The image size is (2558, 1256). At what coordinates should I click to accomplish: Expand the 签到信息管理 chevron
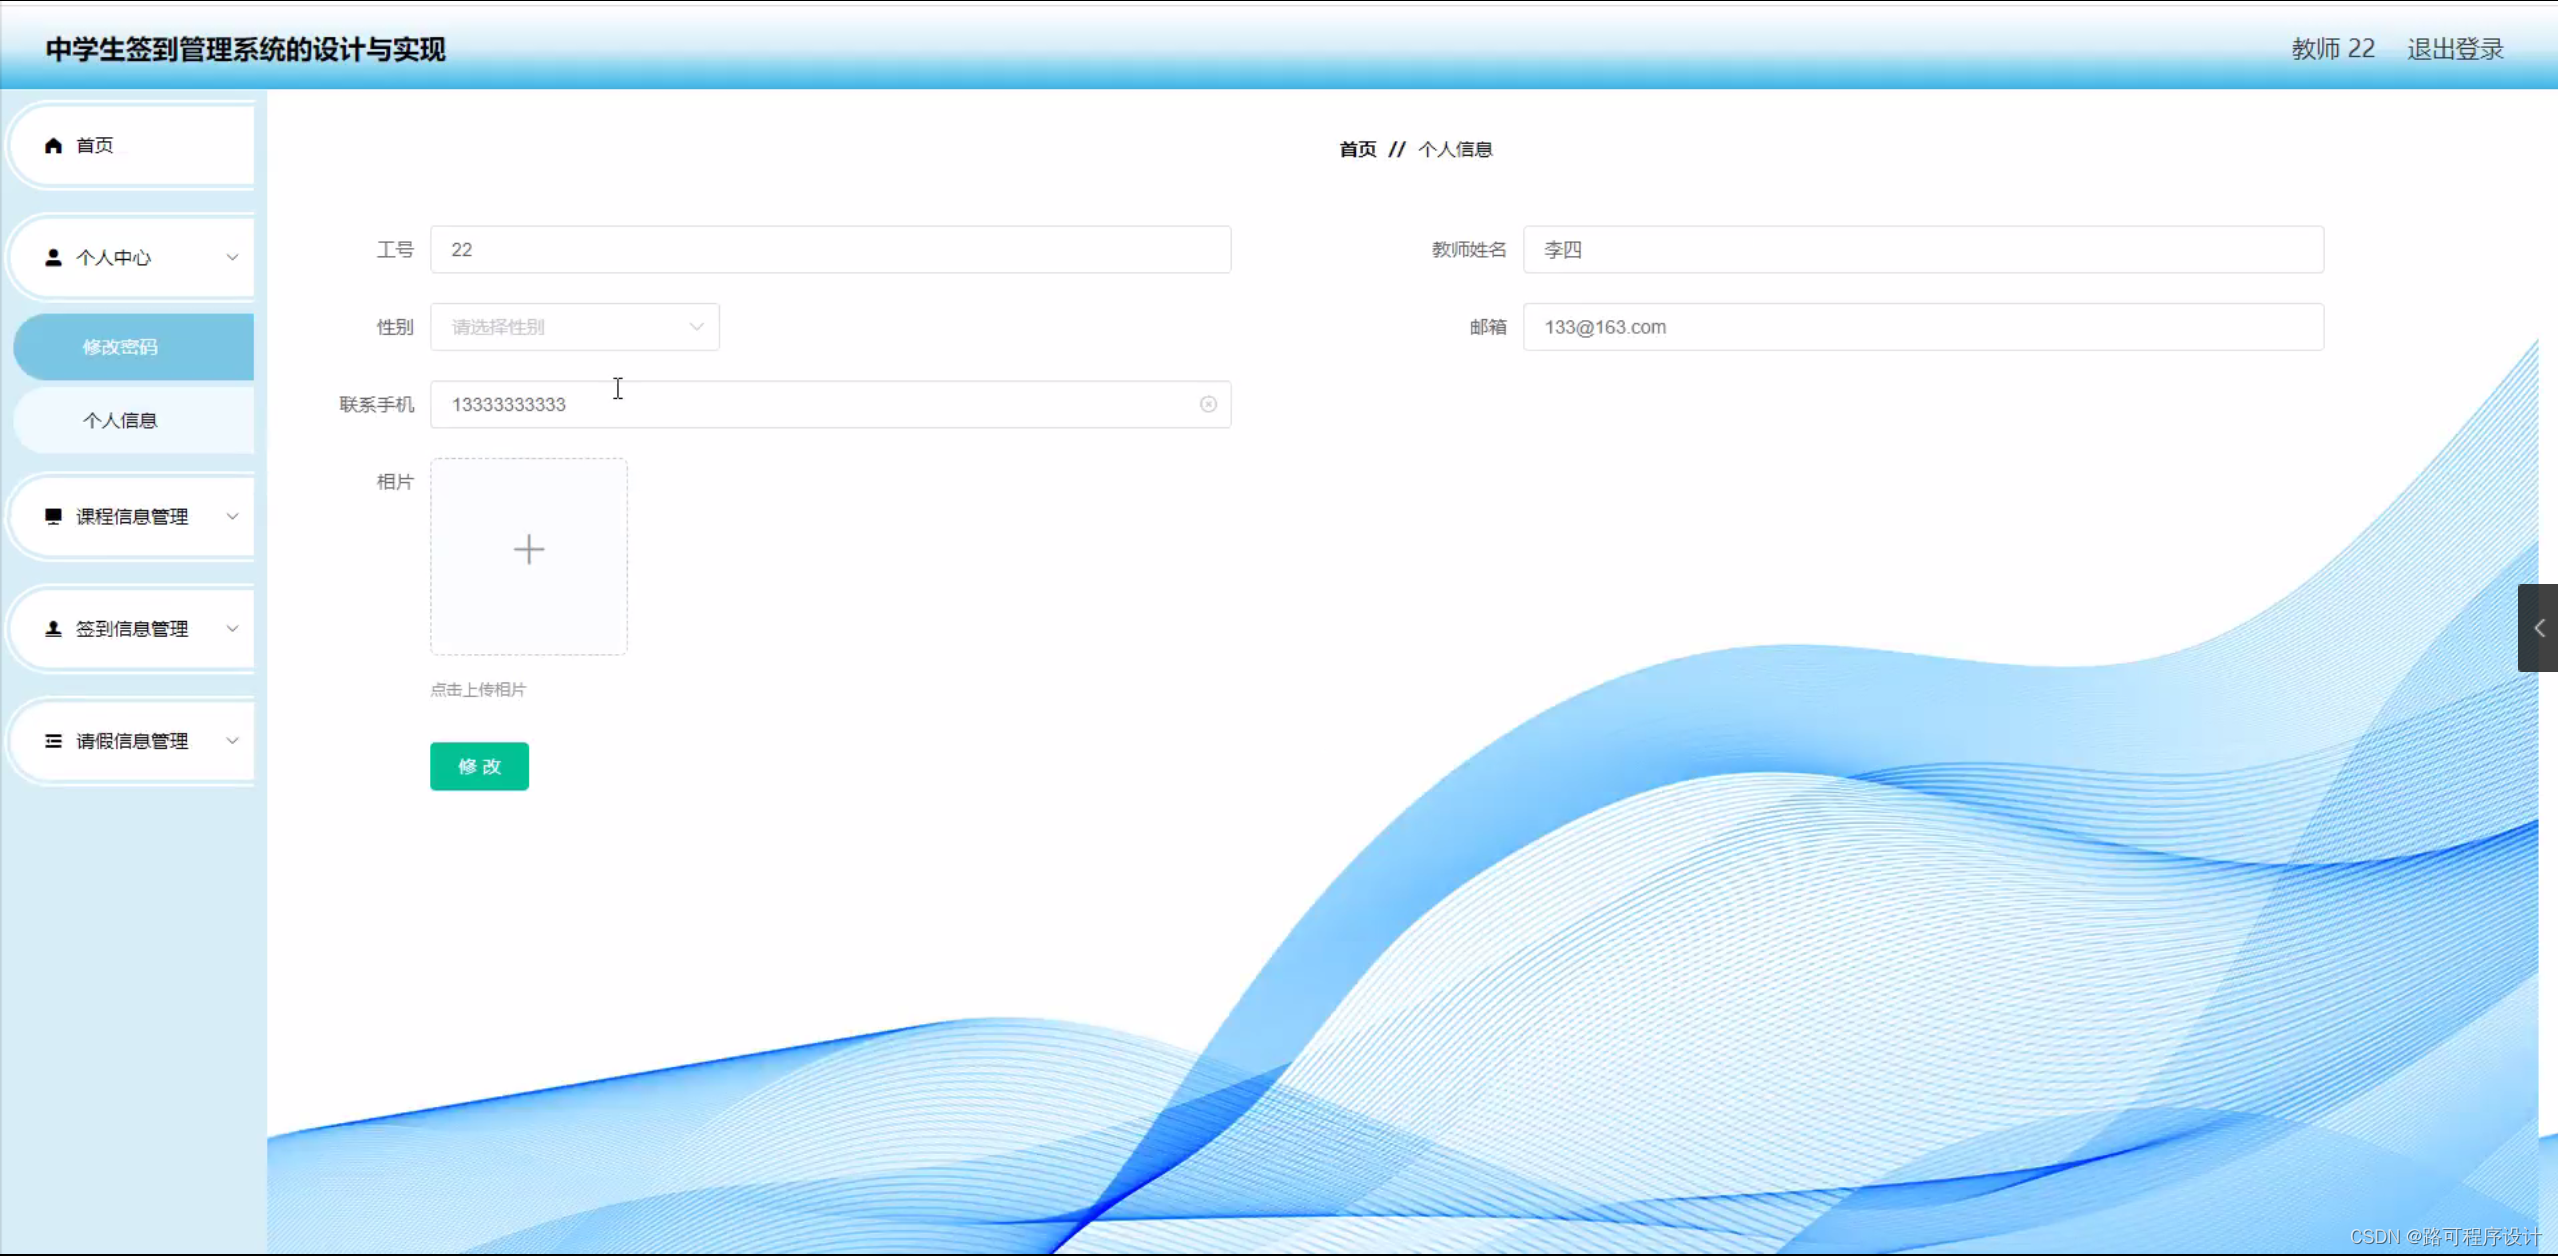tap(232, 629)
